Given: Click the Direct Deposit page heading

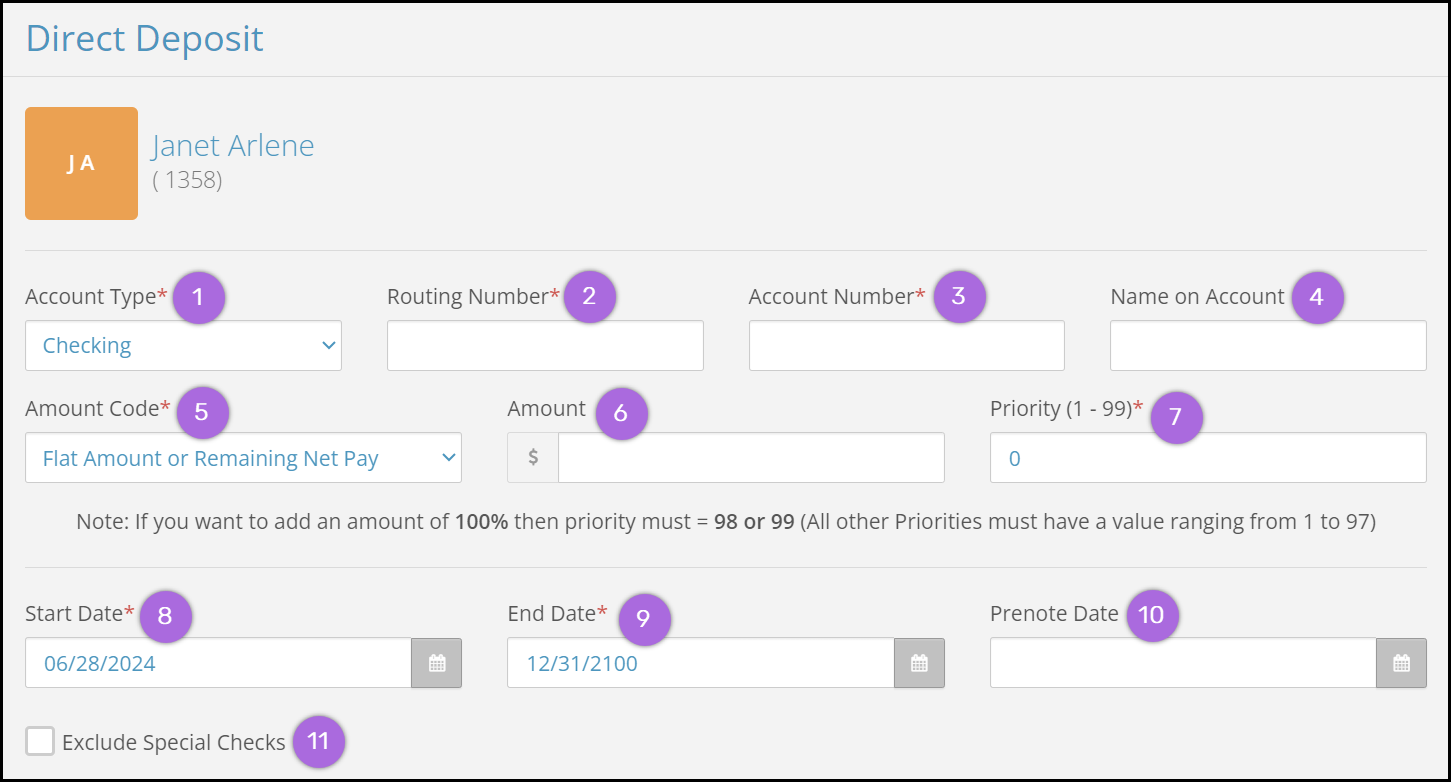Looking at the screenshot, I should pyautogui.click(x=145, y=39).
